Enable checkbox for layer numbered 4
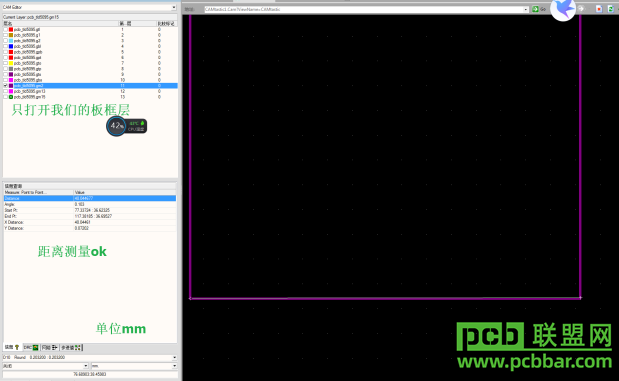Image resolution: width=619 pixels, height=381 pixels. tap(6, 46)
